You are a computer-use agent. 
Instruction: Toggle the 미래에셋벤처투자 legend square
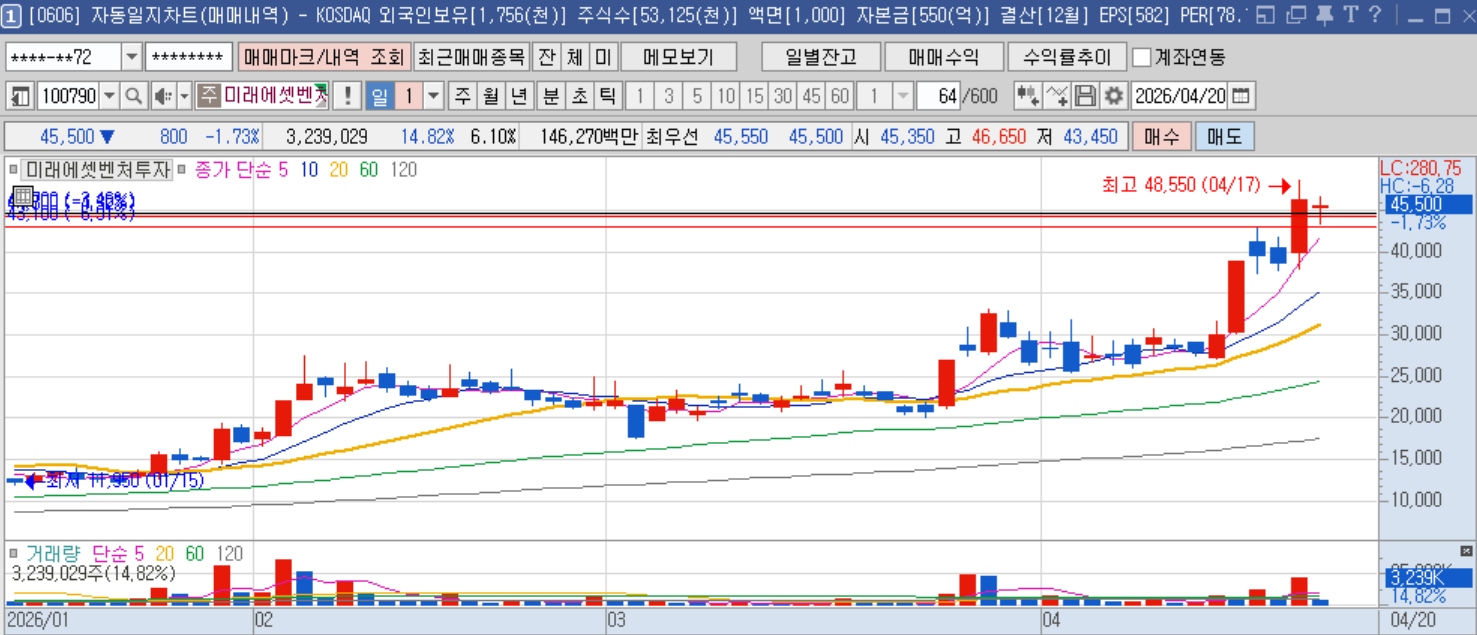point(14,170)
